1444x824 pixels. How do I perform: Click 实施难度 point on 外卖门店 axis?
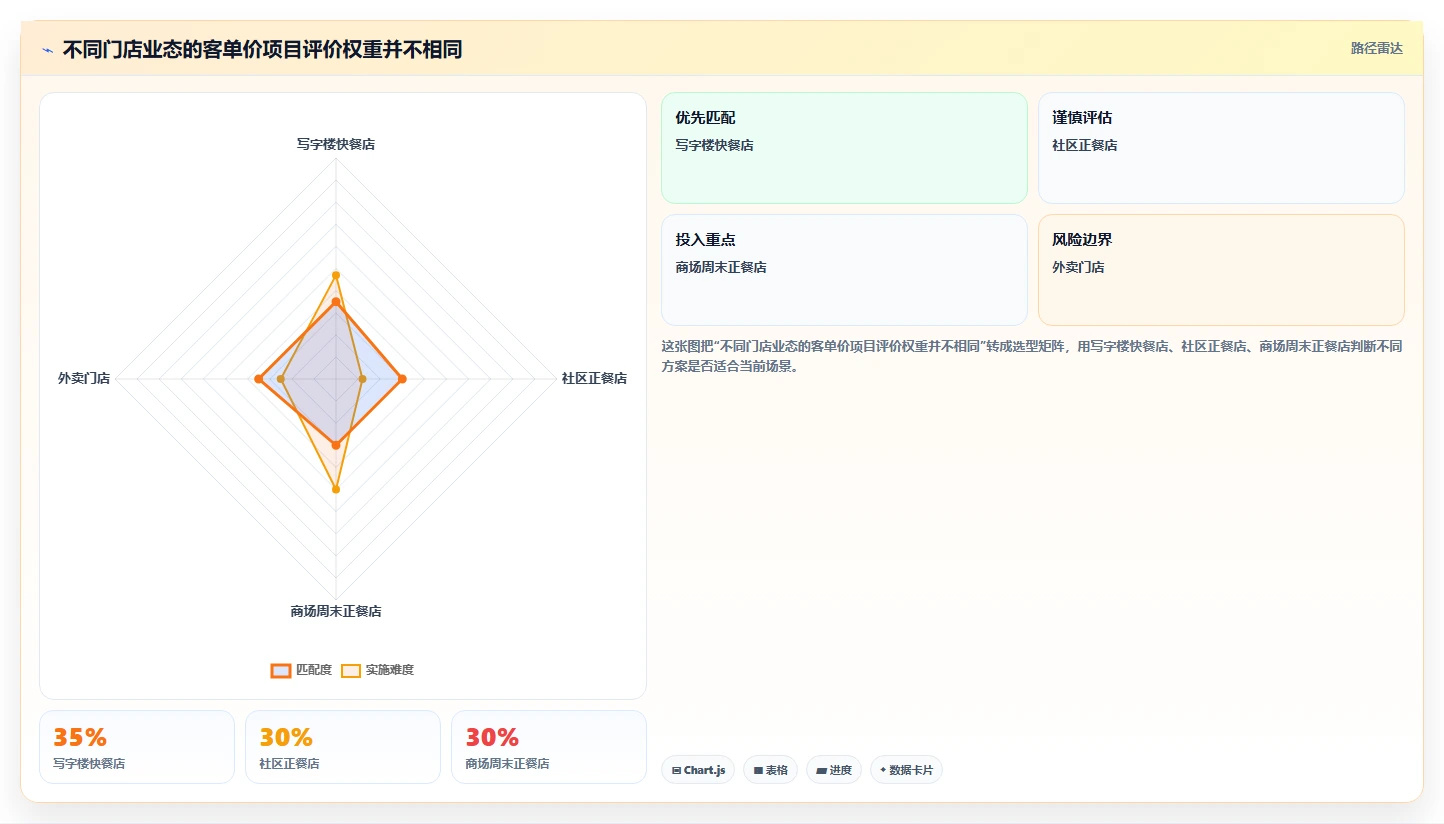click(x=281, y=379)
